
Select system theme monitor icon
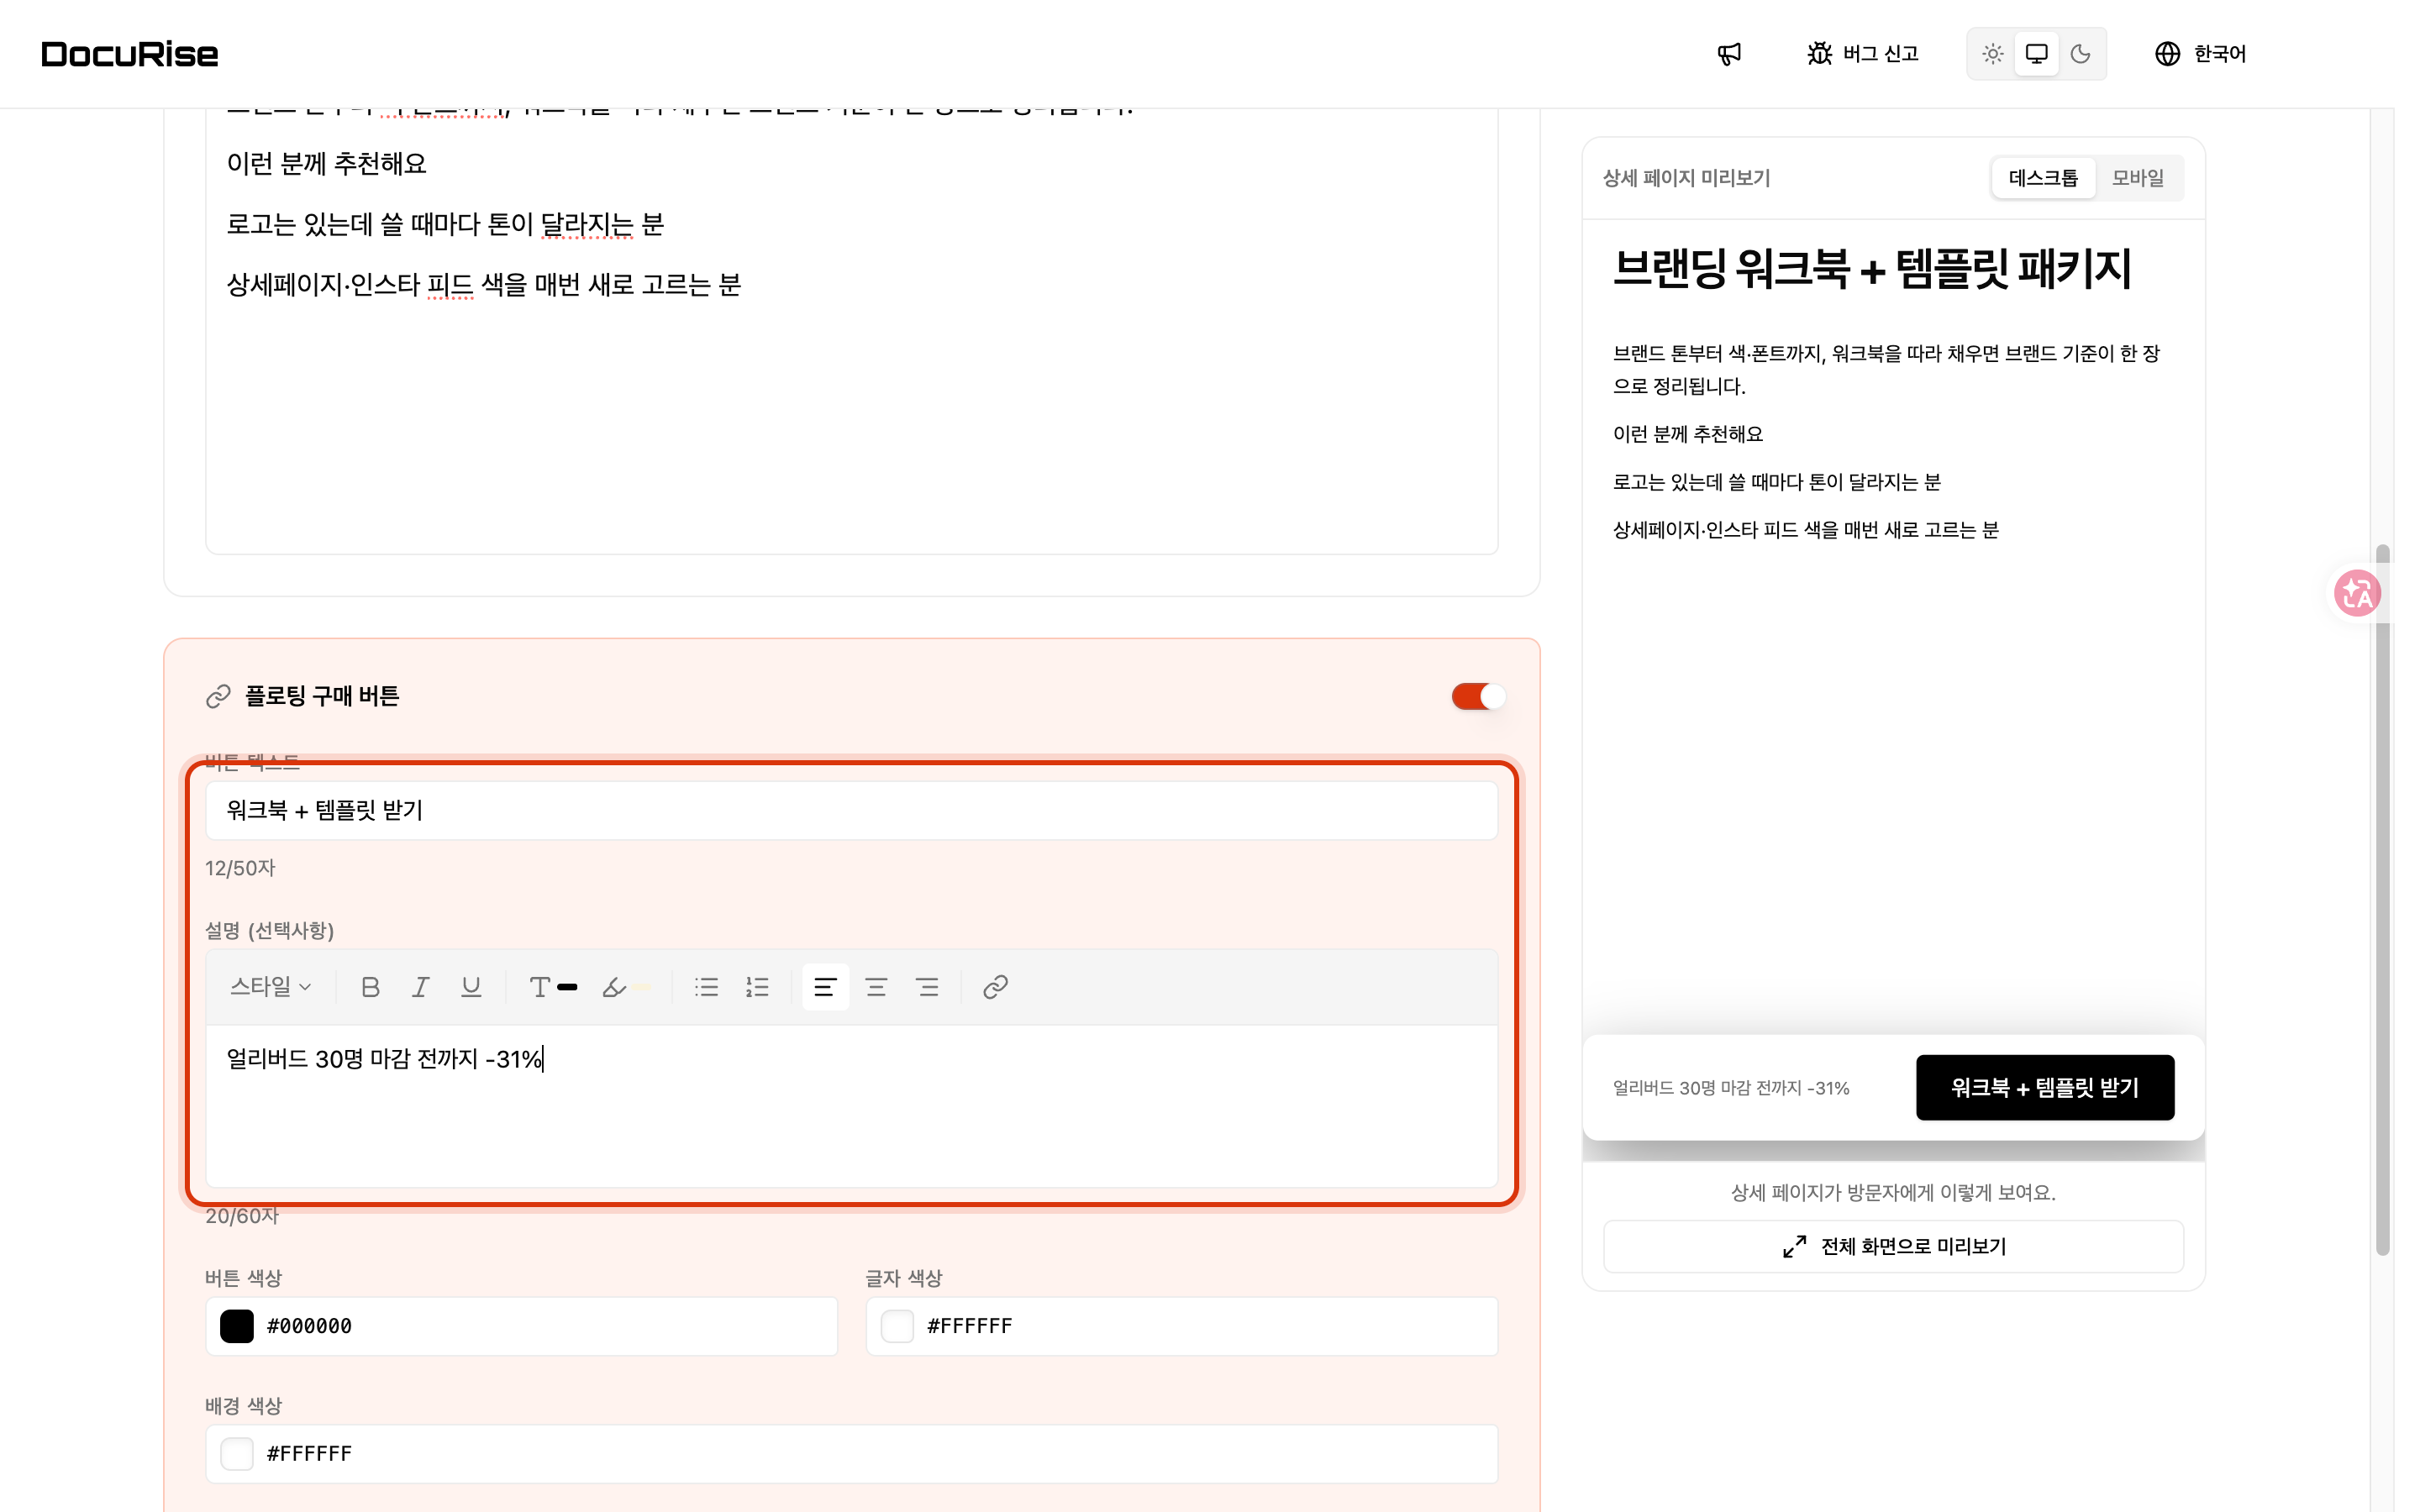[2036, 54]
